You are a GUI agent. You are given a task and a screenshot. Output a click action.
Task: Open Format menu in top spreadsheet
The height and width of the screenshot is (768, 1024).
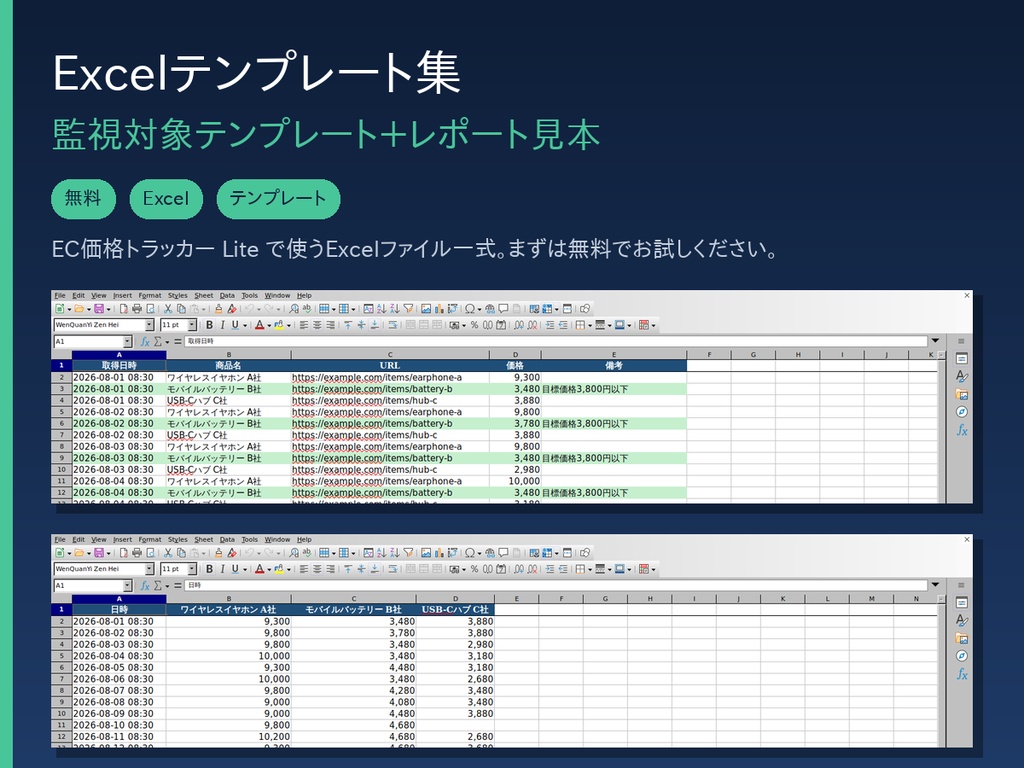(x=150, y=295)
